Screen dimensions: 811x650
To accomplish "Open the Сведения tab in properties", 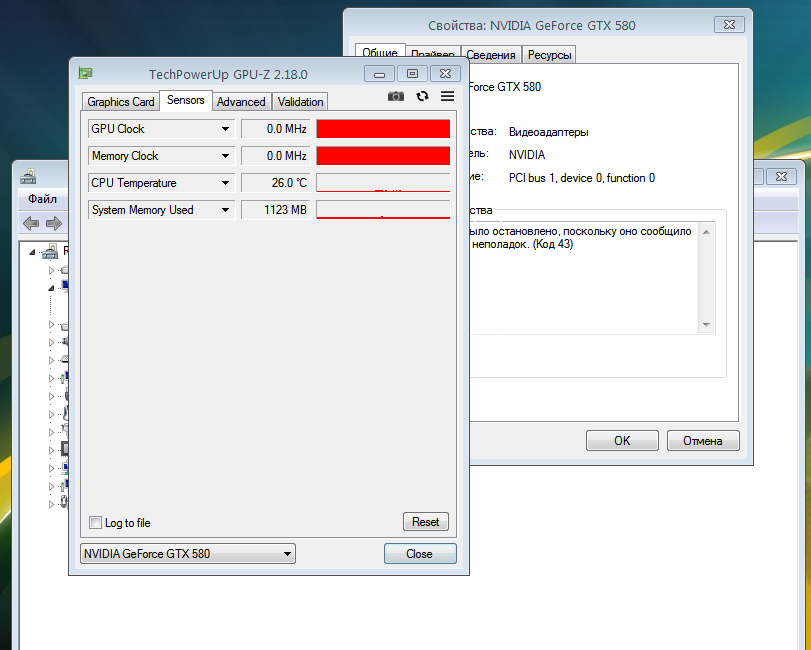I will coord(491,55).
